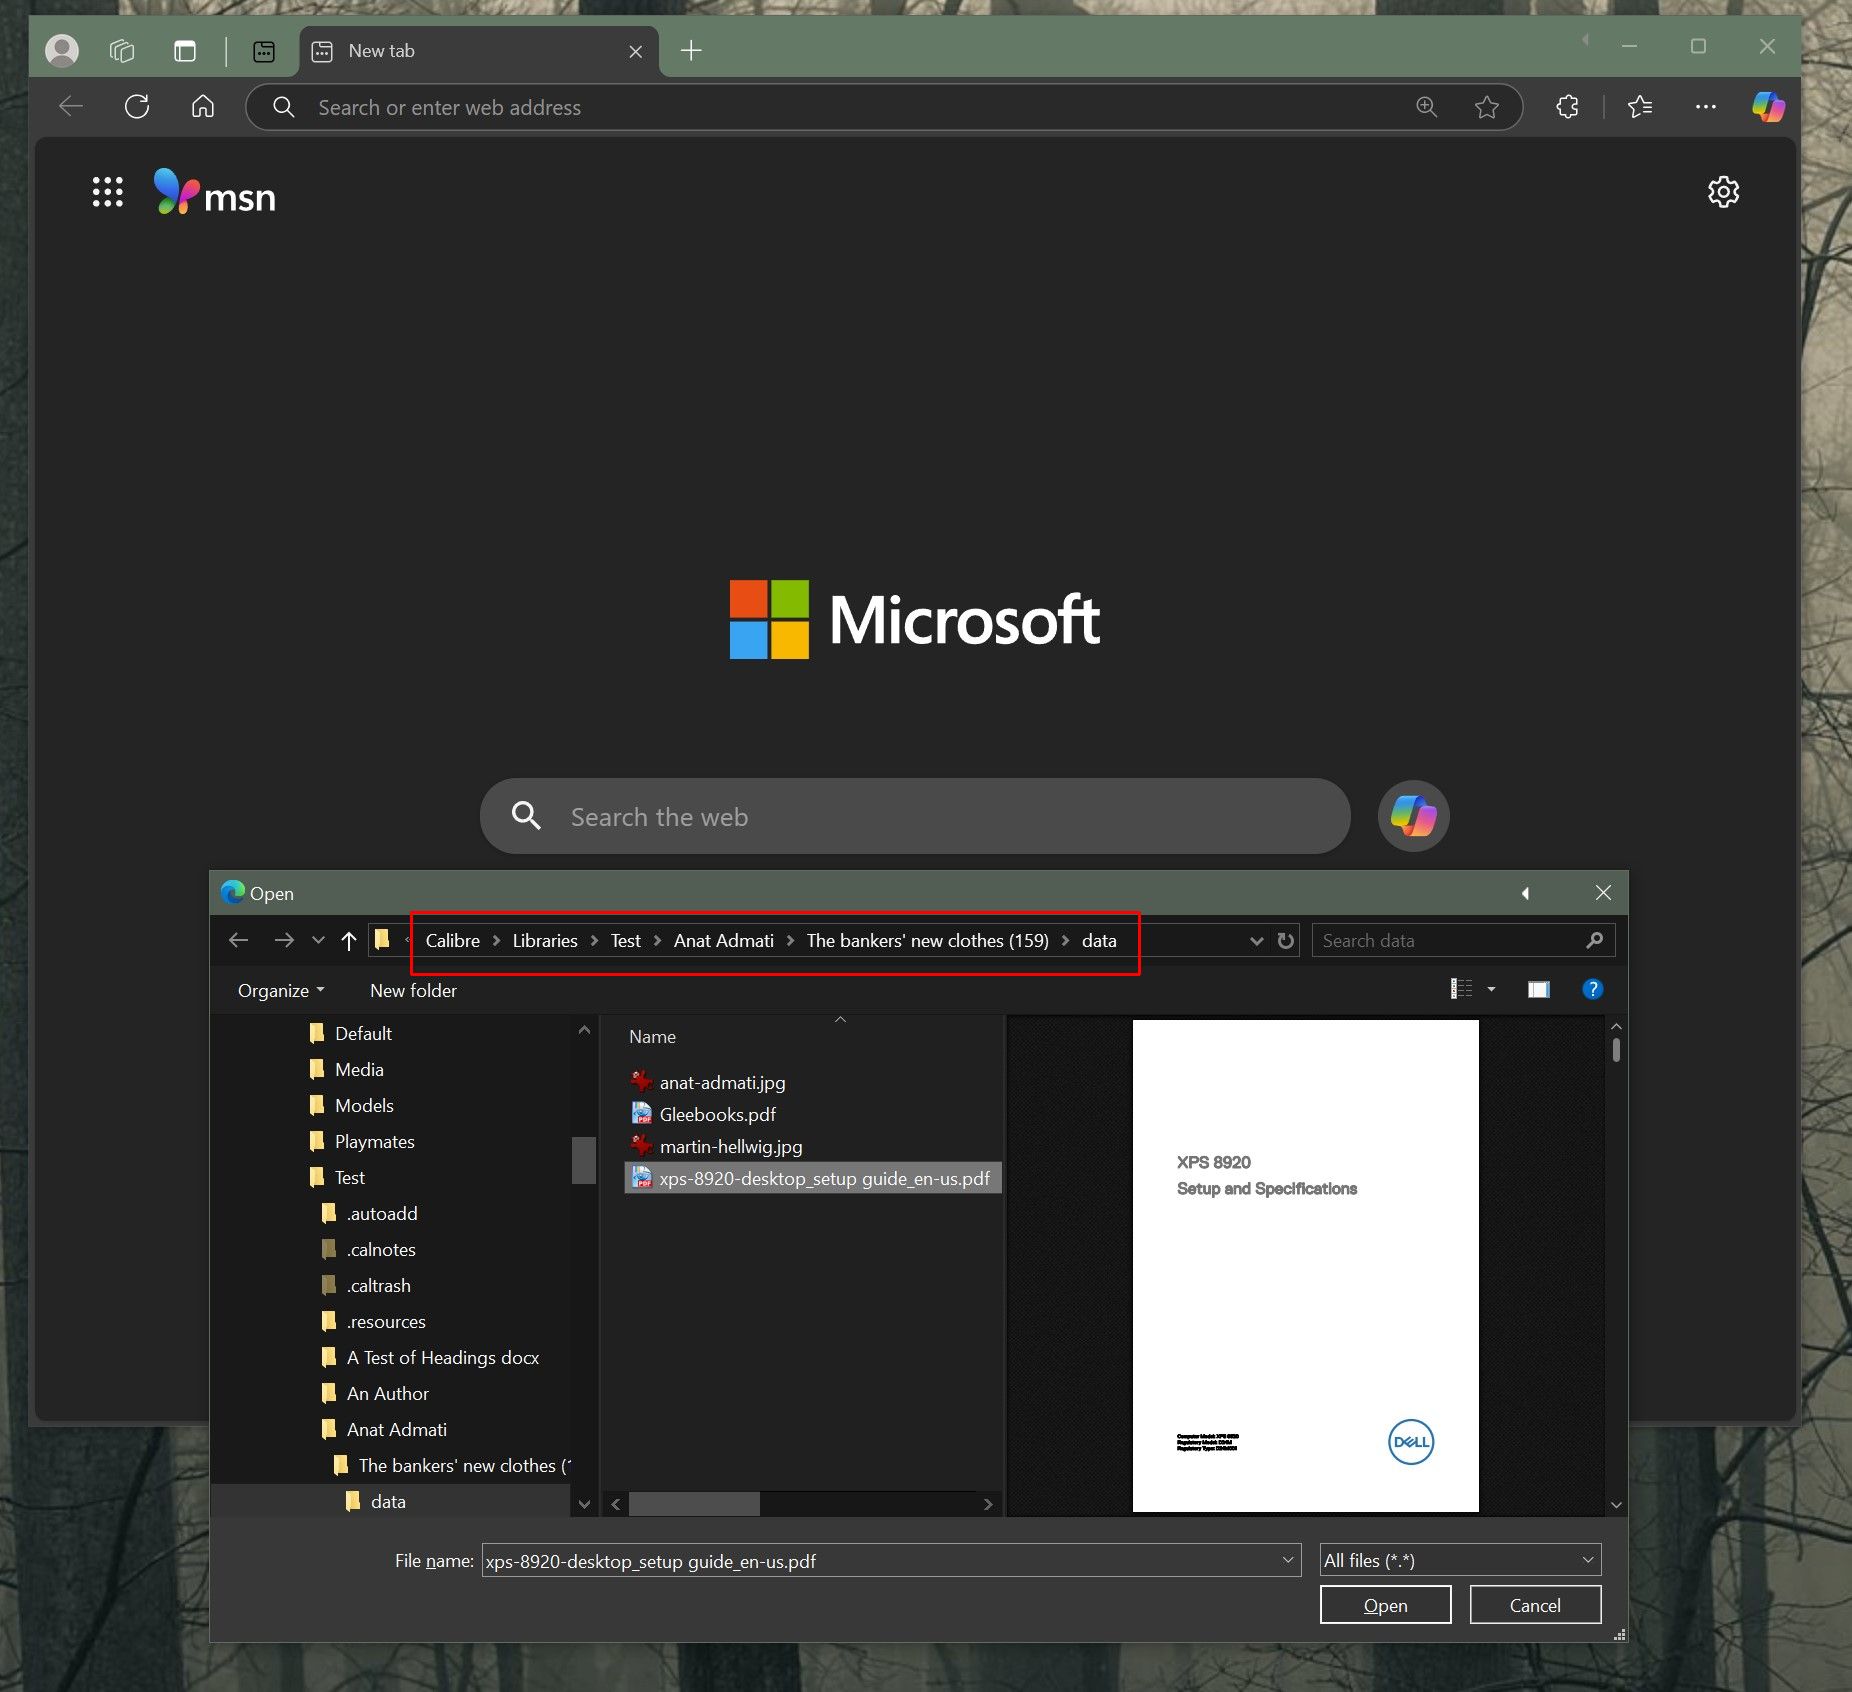Click the dialog Help question mark icon
Screen dimensions: 1852x1692
[1592, 990]
